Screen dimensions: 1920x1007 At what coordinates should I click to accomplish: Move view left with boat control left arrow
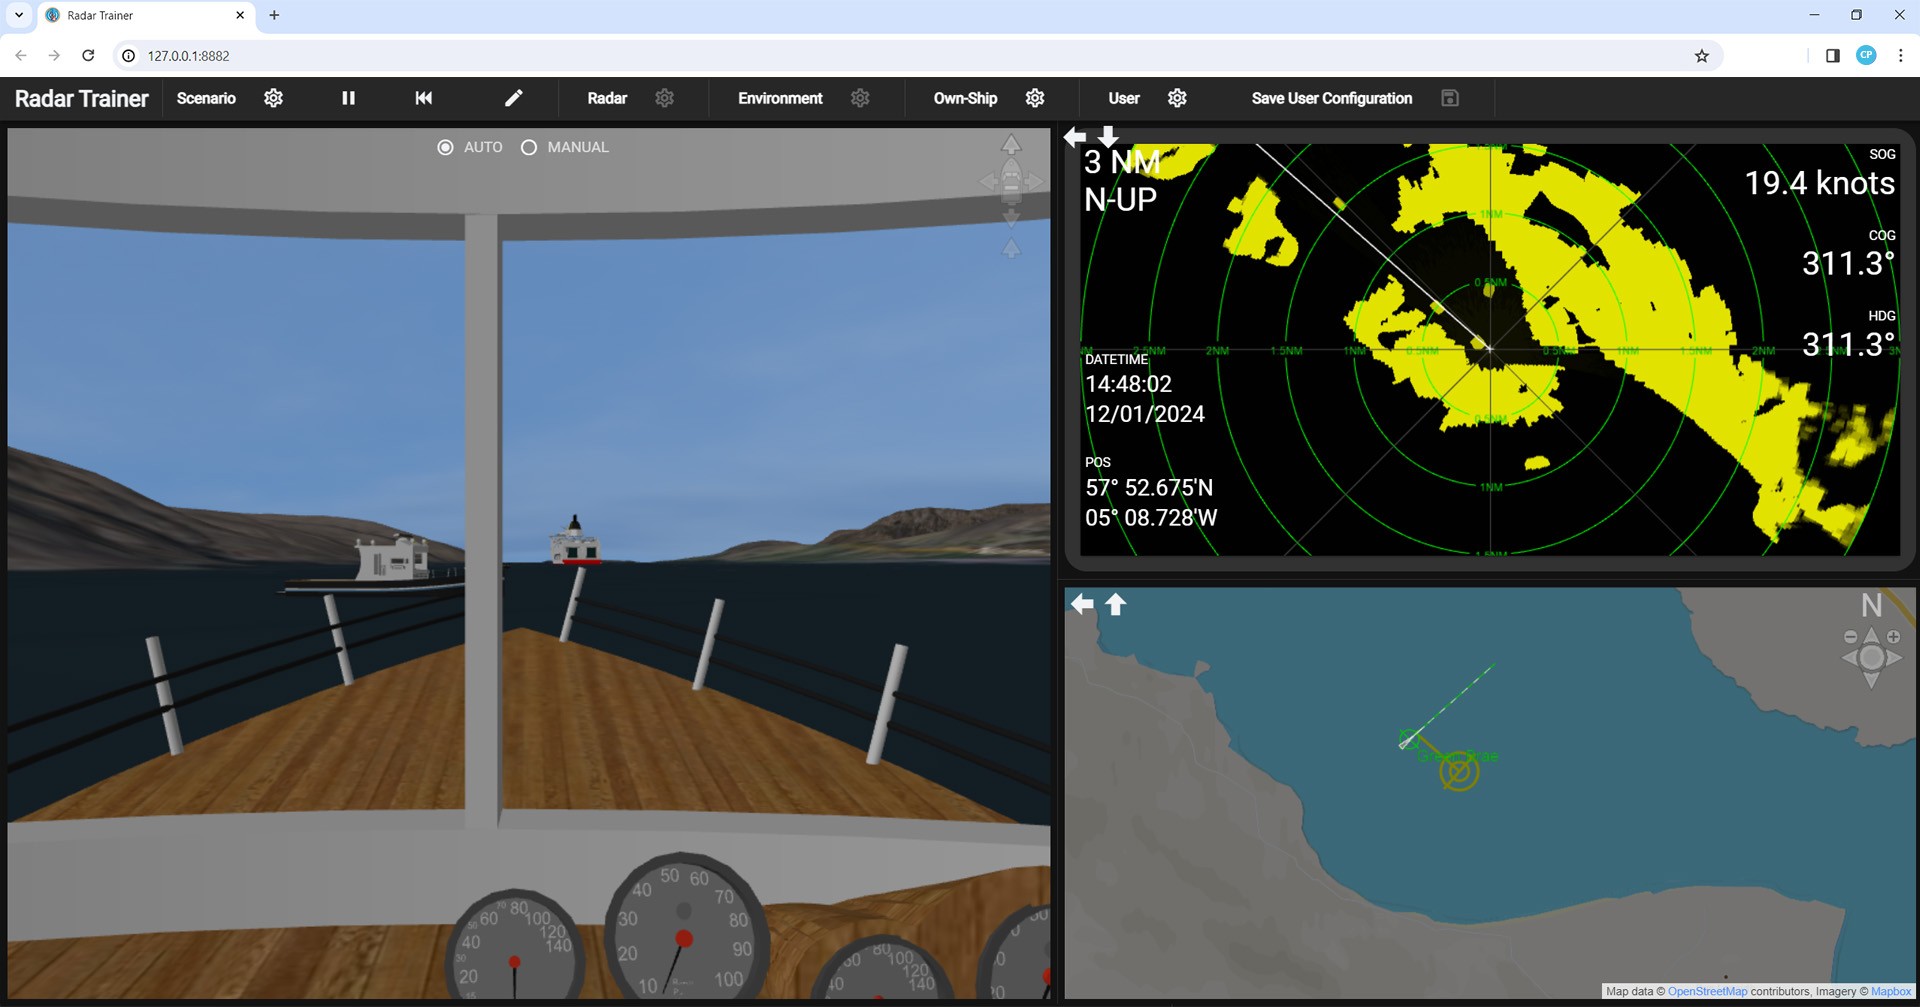point(987,182)
